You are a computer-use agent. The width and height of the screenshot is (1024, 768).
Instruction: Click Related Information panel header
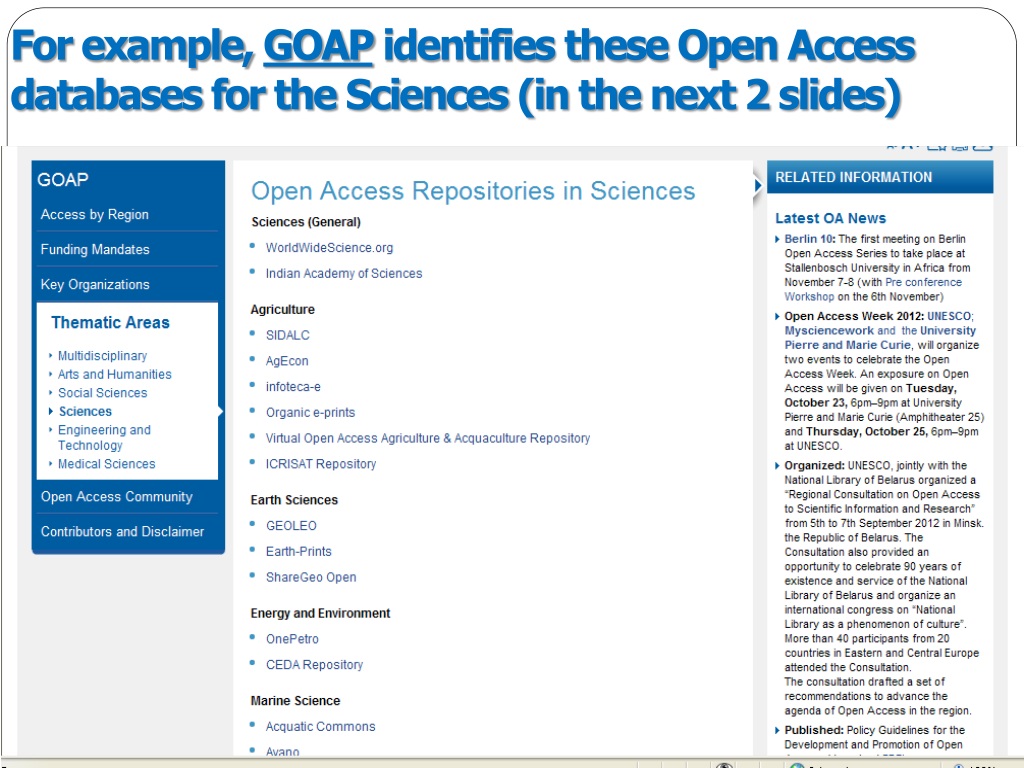coord(880,177)
